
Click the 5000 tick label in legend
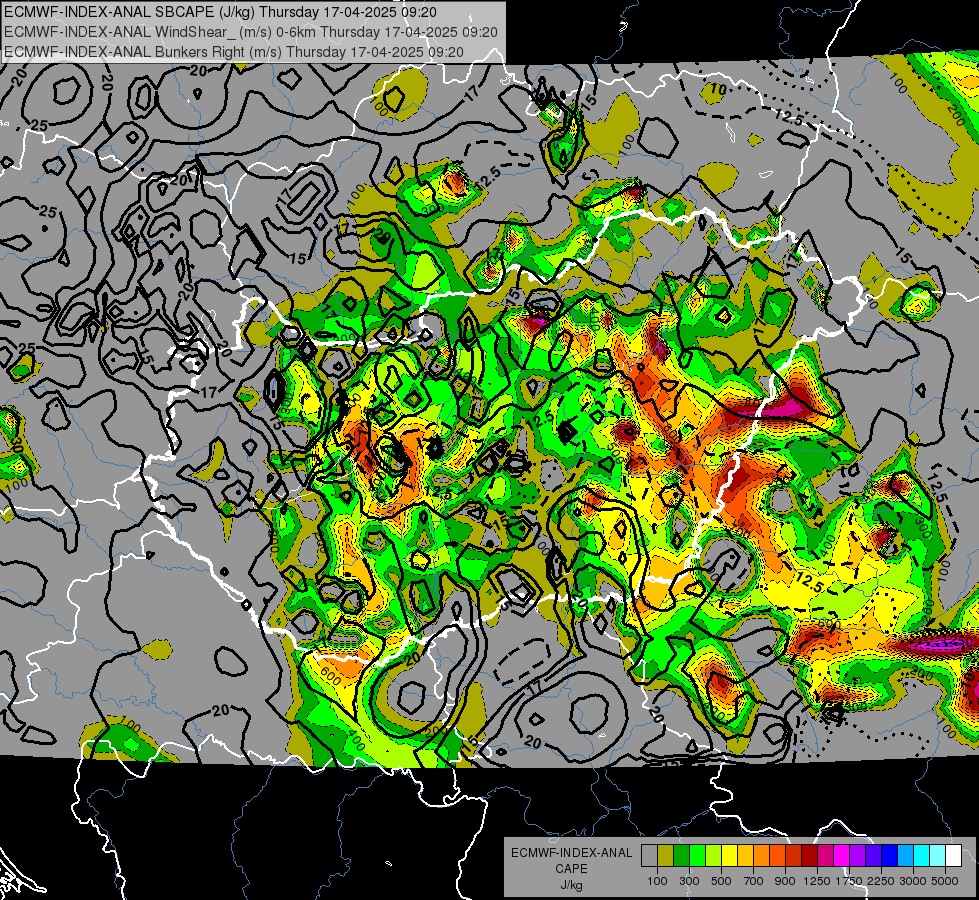coord(945,881)
